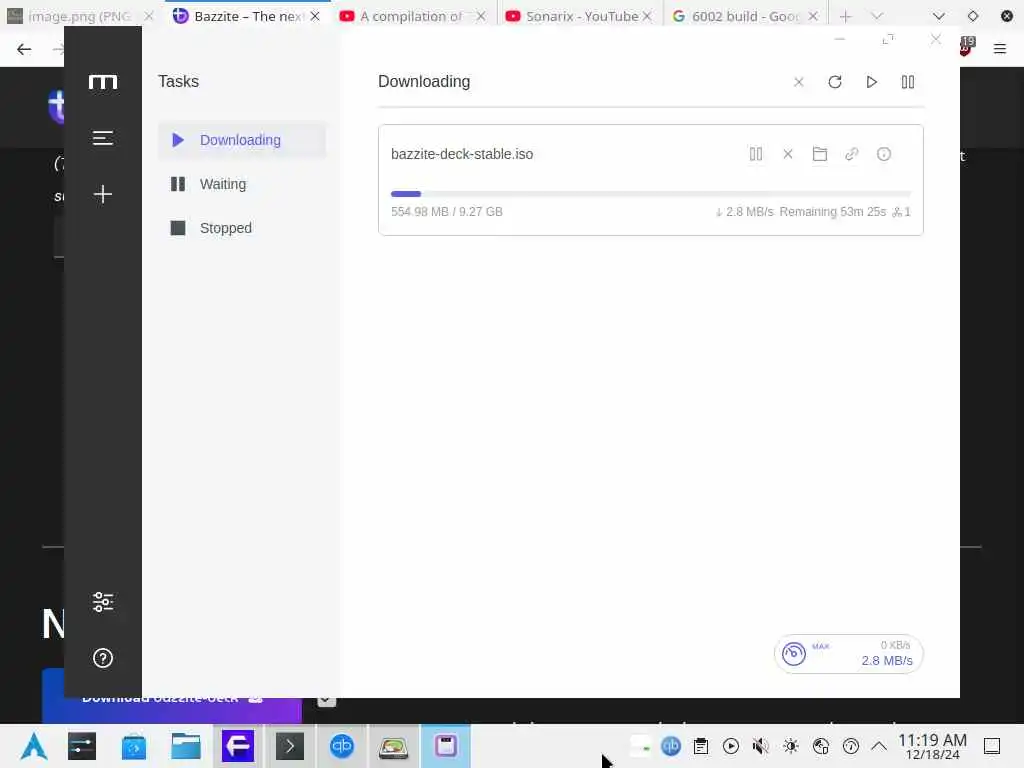Click the bazzite-deck-stable.iso progress bar
The image size is (1024, 768).
click(x=650, y=194)
